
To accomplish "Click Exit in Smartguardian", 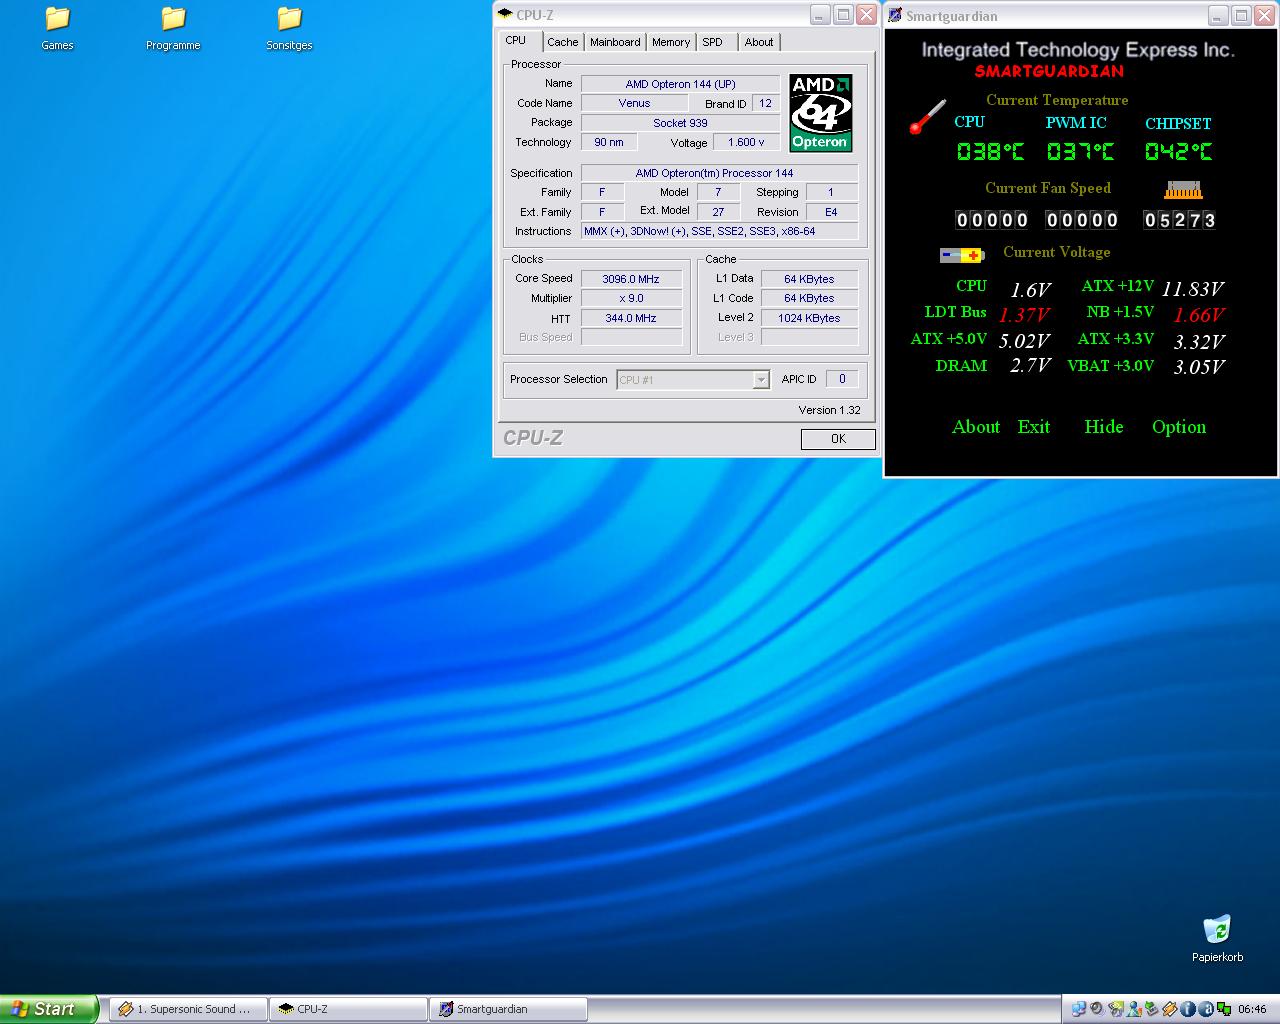I will [x=1033, y=427].
